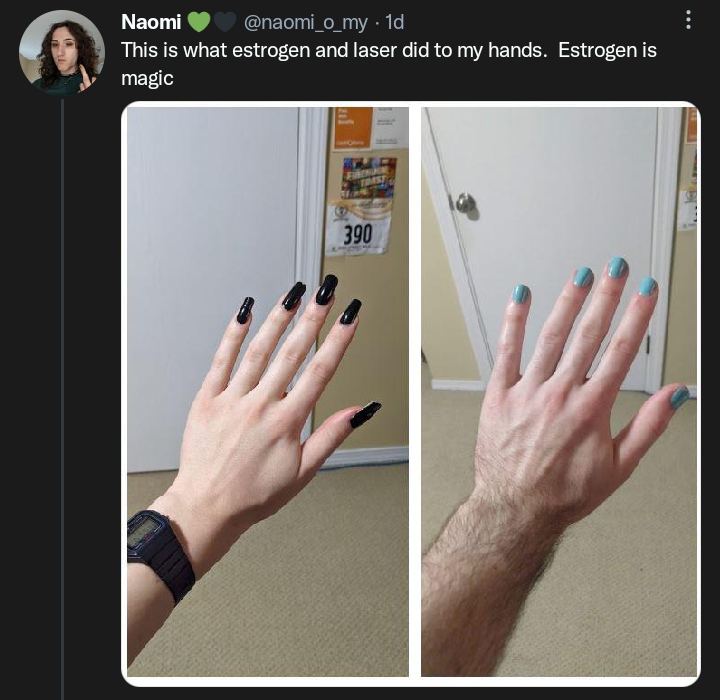Click the dark heart emoji after the name
This screenshot has height=700, width=720.
225,22
